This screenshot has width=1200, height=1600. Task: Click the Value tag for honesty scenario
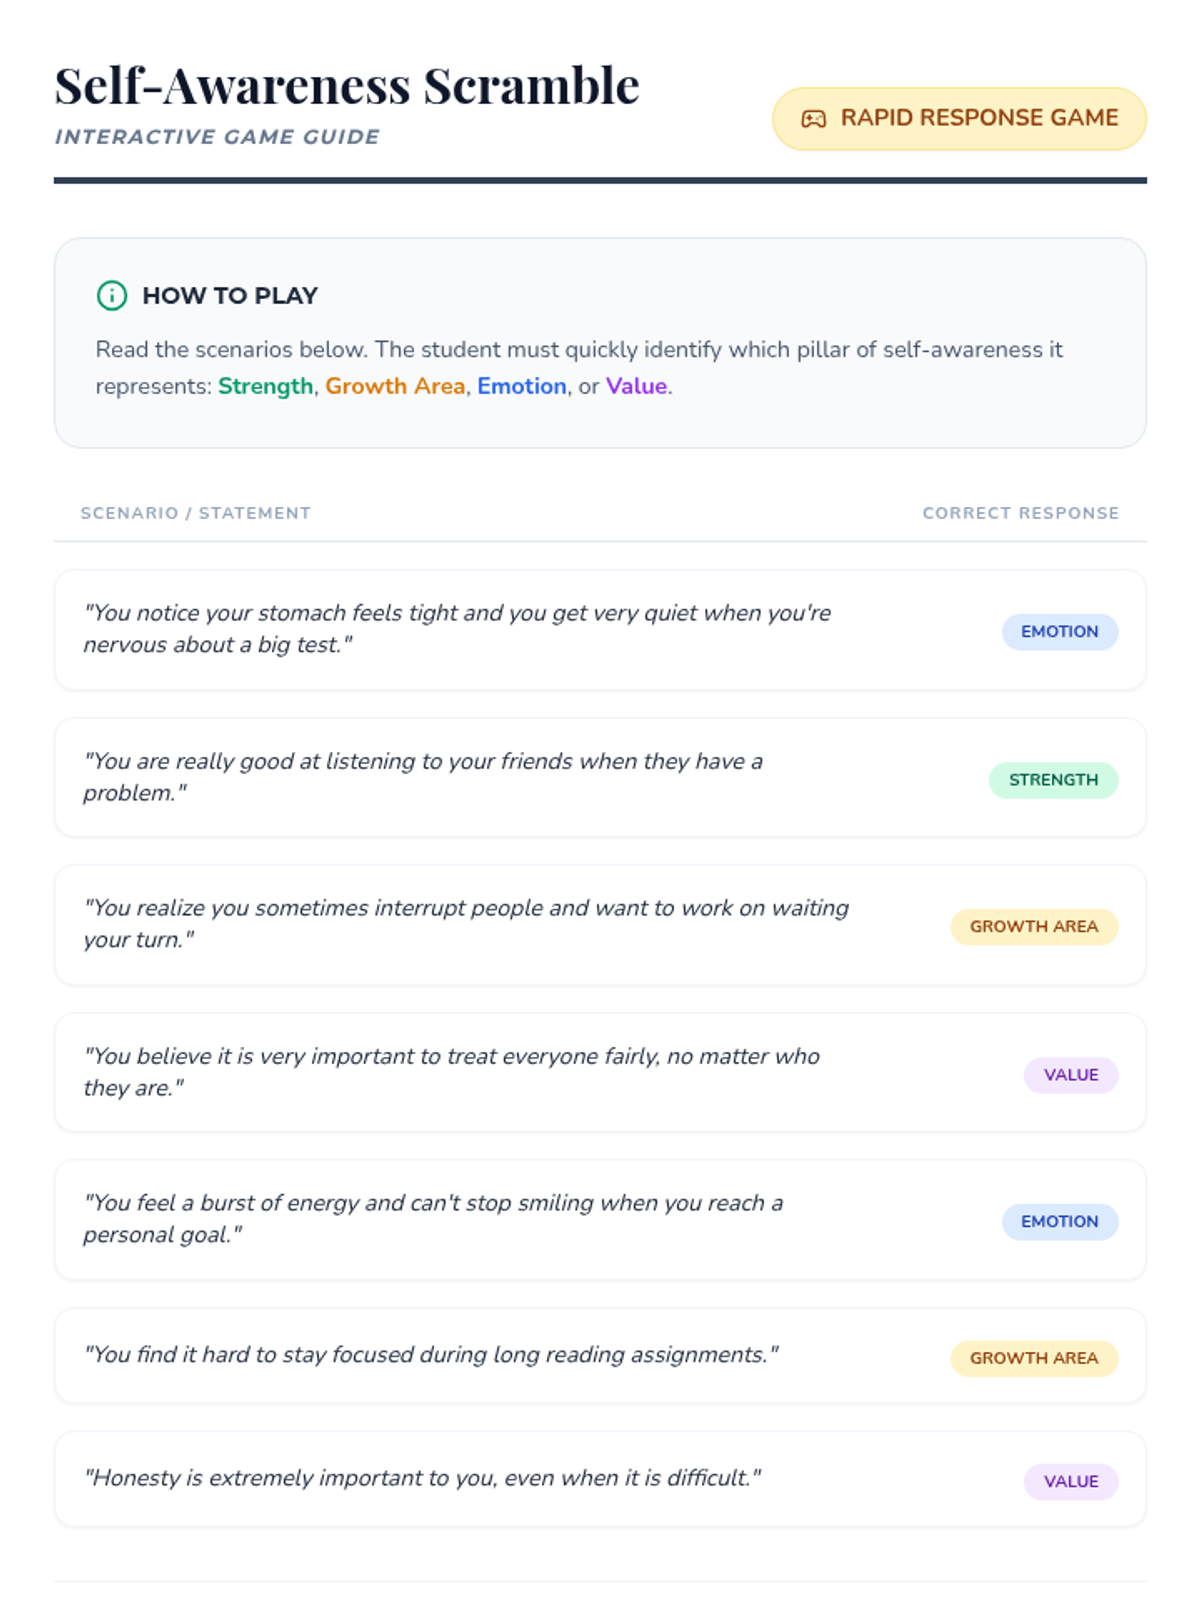1070,1482
